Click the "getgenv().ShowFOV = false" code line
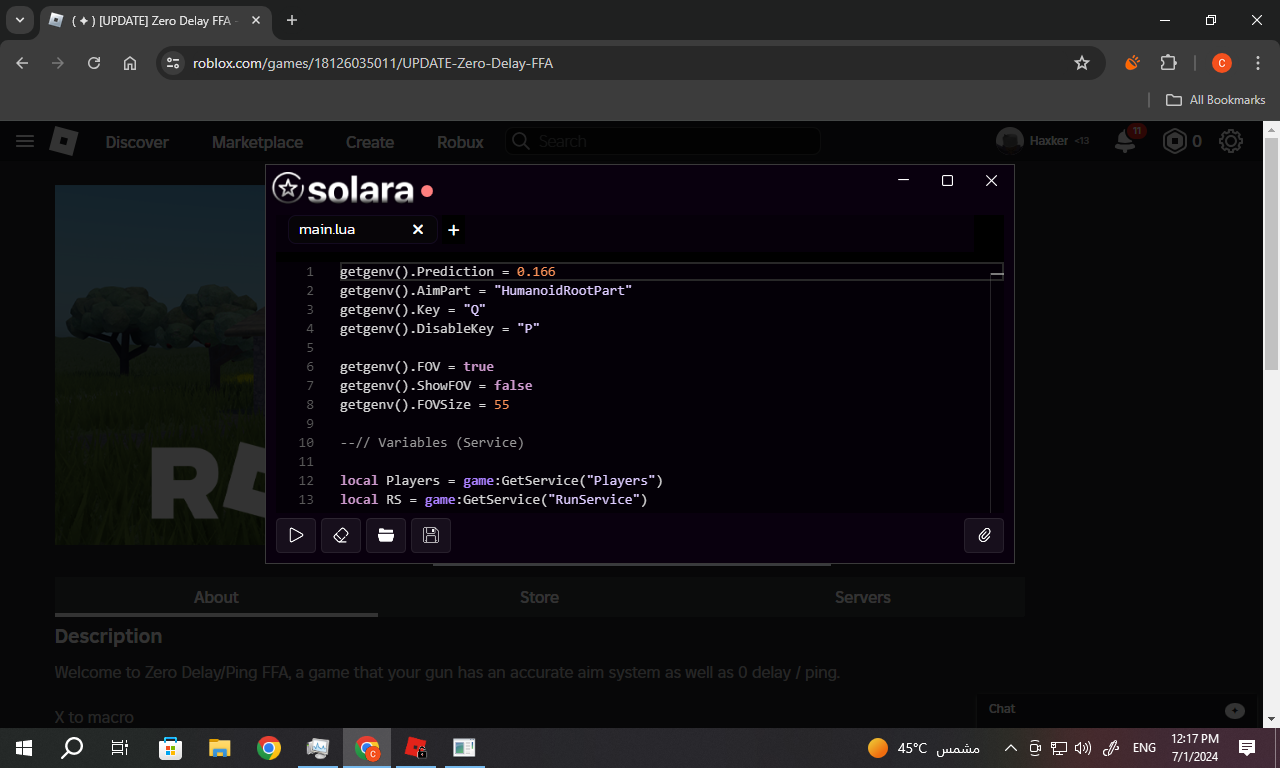The width and height of the screenshot is (1280, 768). [x=436, y=386]
